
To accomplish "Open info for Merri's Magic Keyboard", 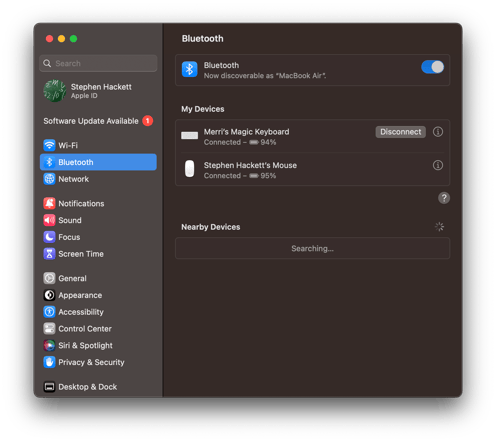I will point(438,132).
